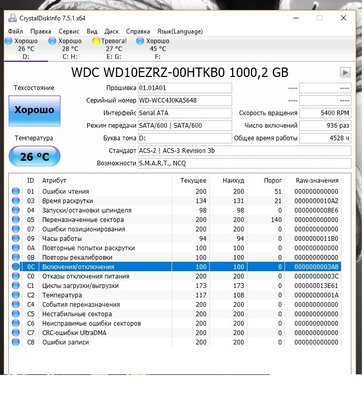The height and width of the screenshot is (400, 364).
Task: Click the yellow Тревога status icon
Action: (96, 41)
